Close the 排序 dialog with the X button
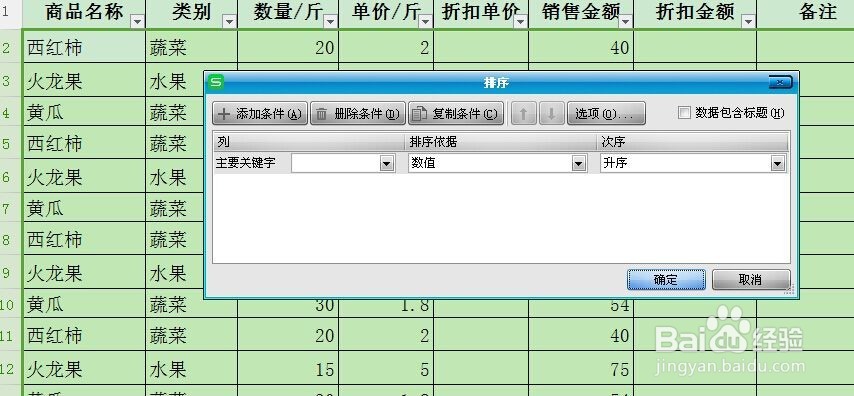 click(x=780, y=82)
